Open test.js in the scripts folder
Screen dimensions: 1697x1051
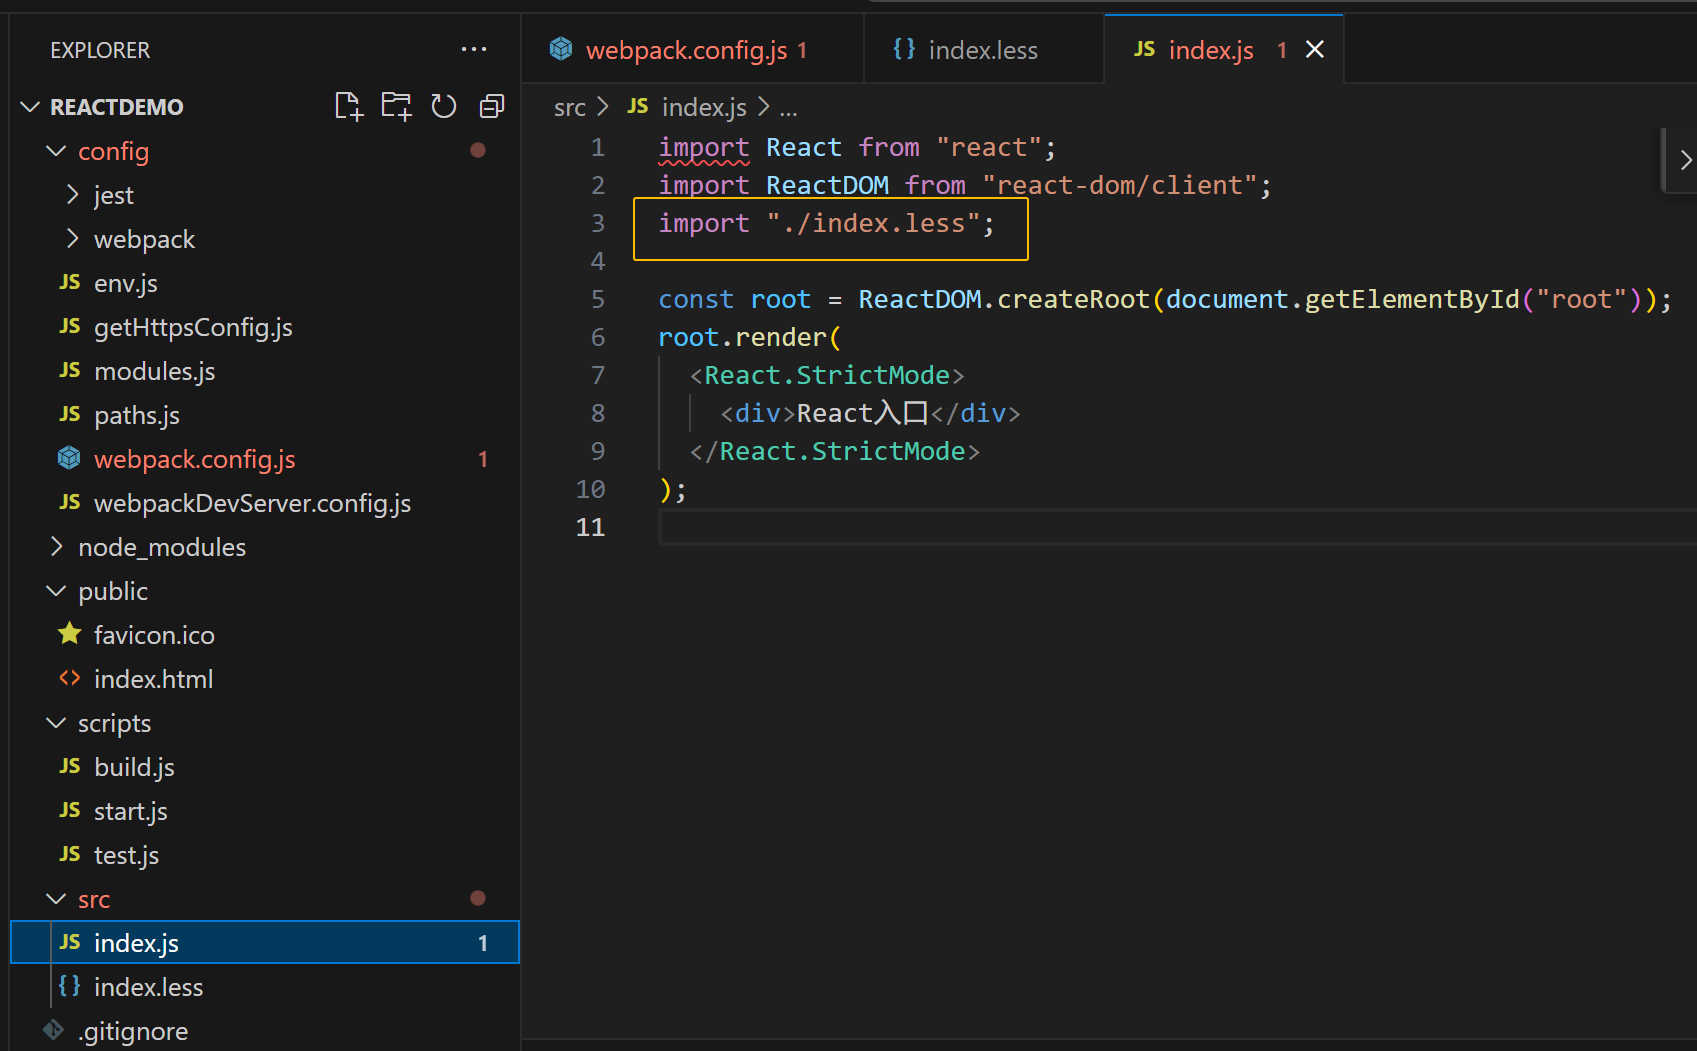265,855
